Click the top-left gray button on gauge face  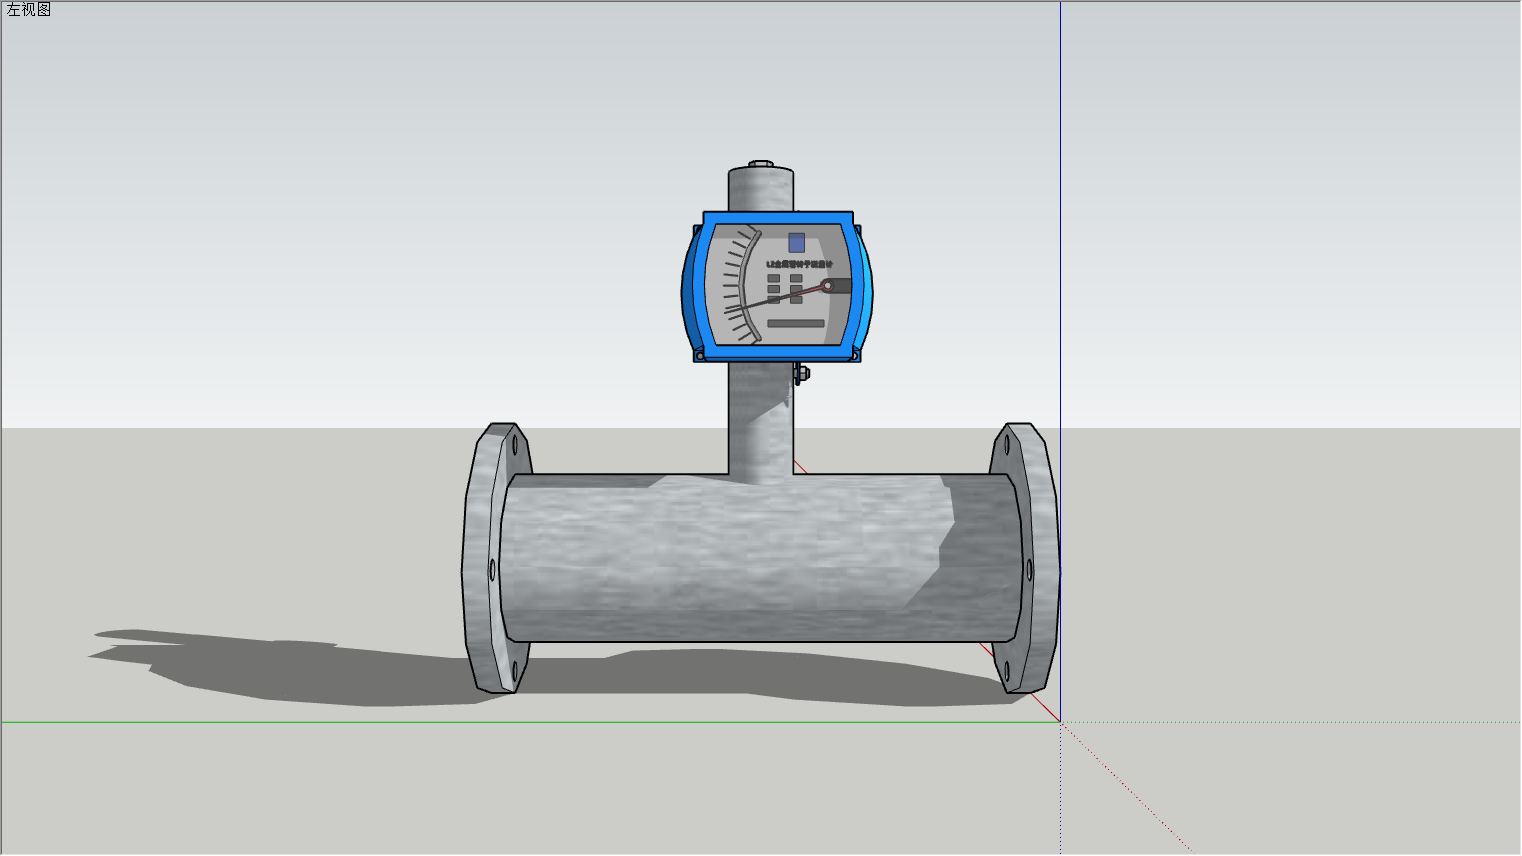pyautogui.click(x=773, y=279)
